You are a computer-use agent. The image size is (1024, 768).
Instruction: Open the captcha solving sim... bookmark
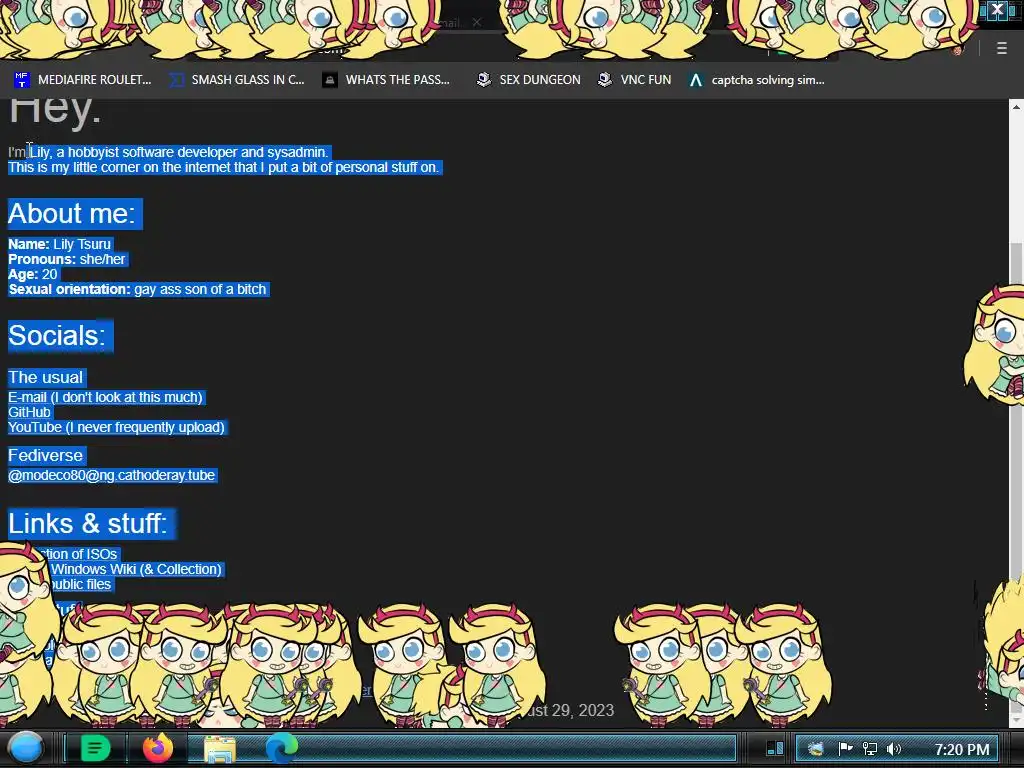(x=757, y=80)
